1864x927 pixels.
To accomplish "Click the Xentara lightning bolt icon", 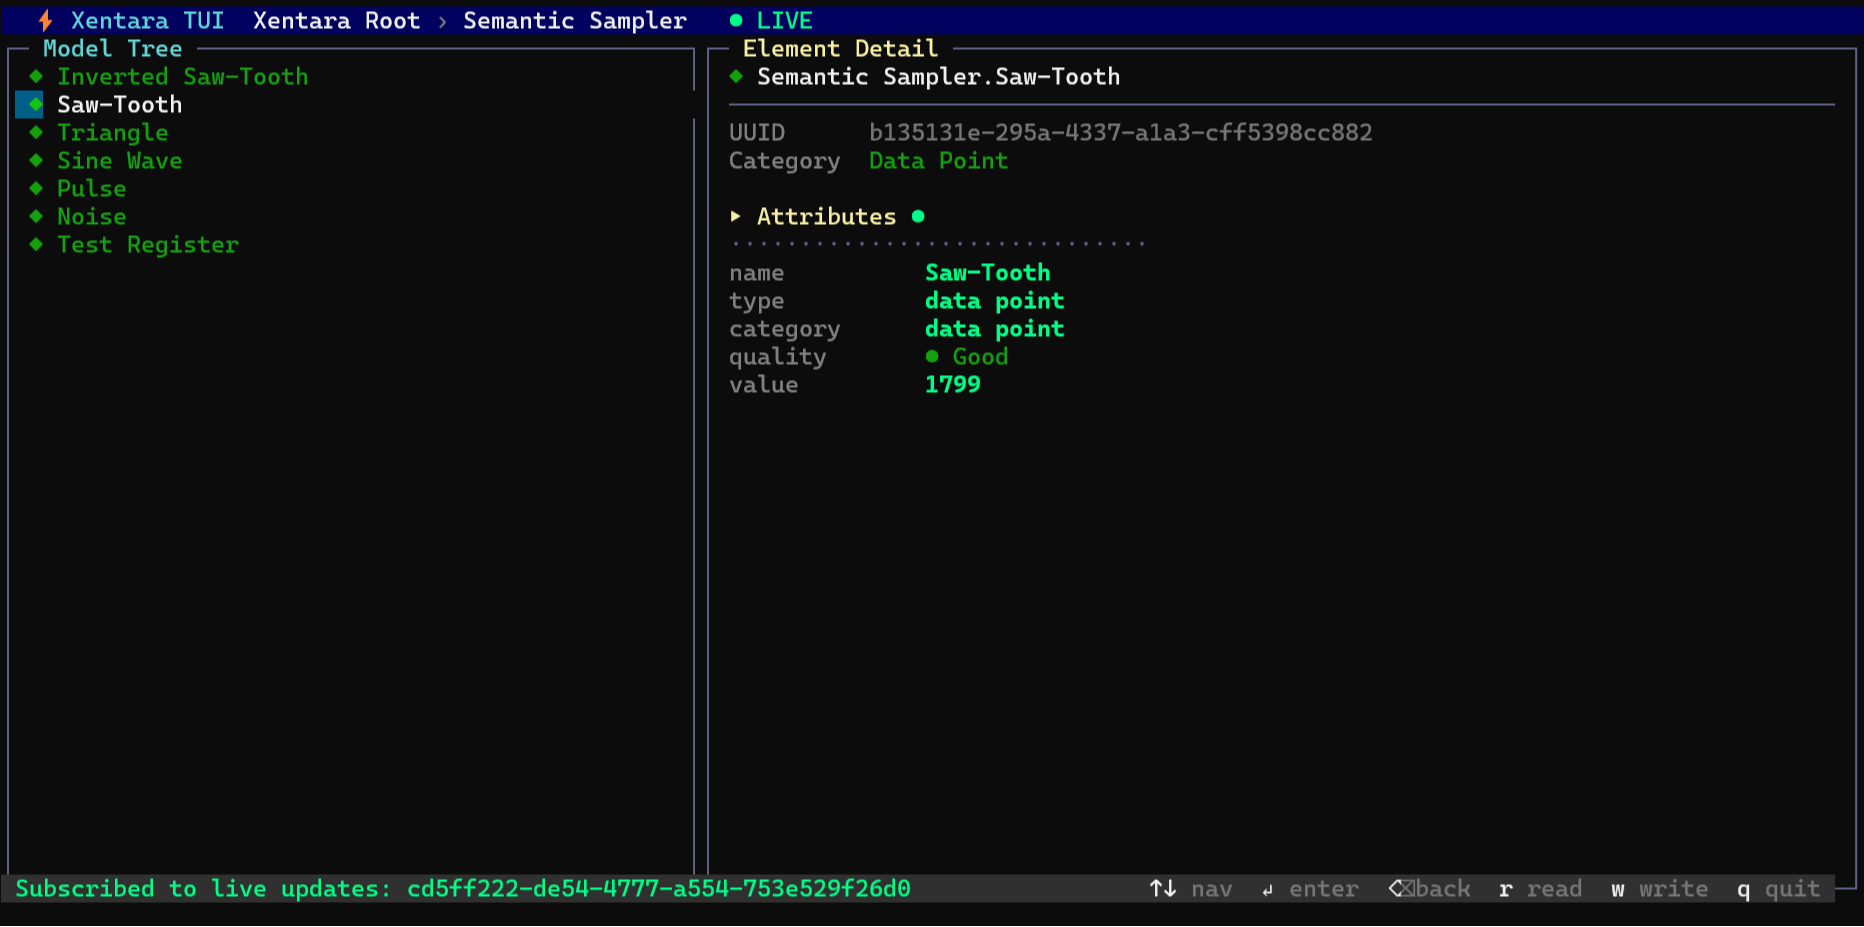I will tap(45, 20).
